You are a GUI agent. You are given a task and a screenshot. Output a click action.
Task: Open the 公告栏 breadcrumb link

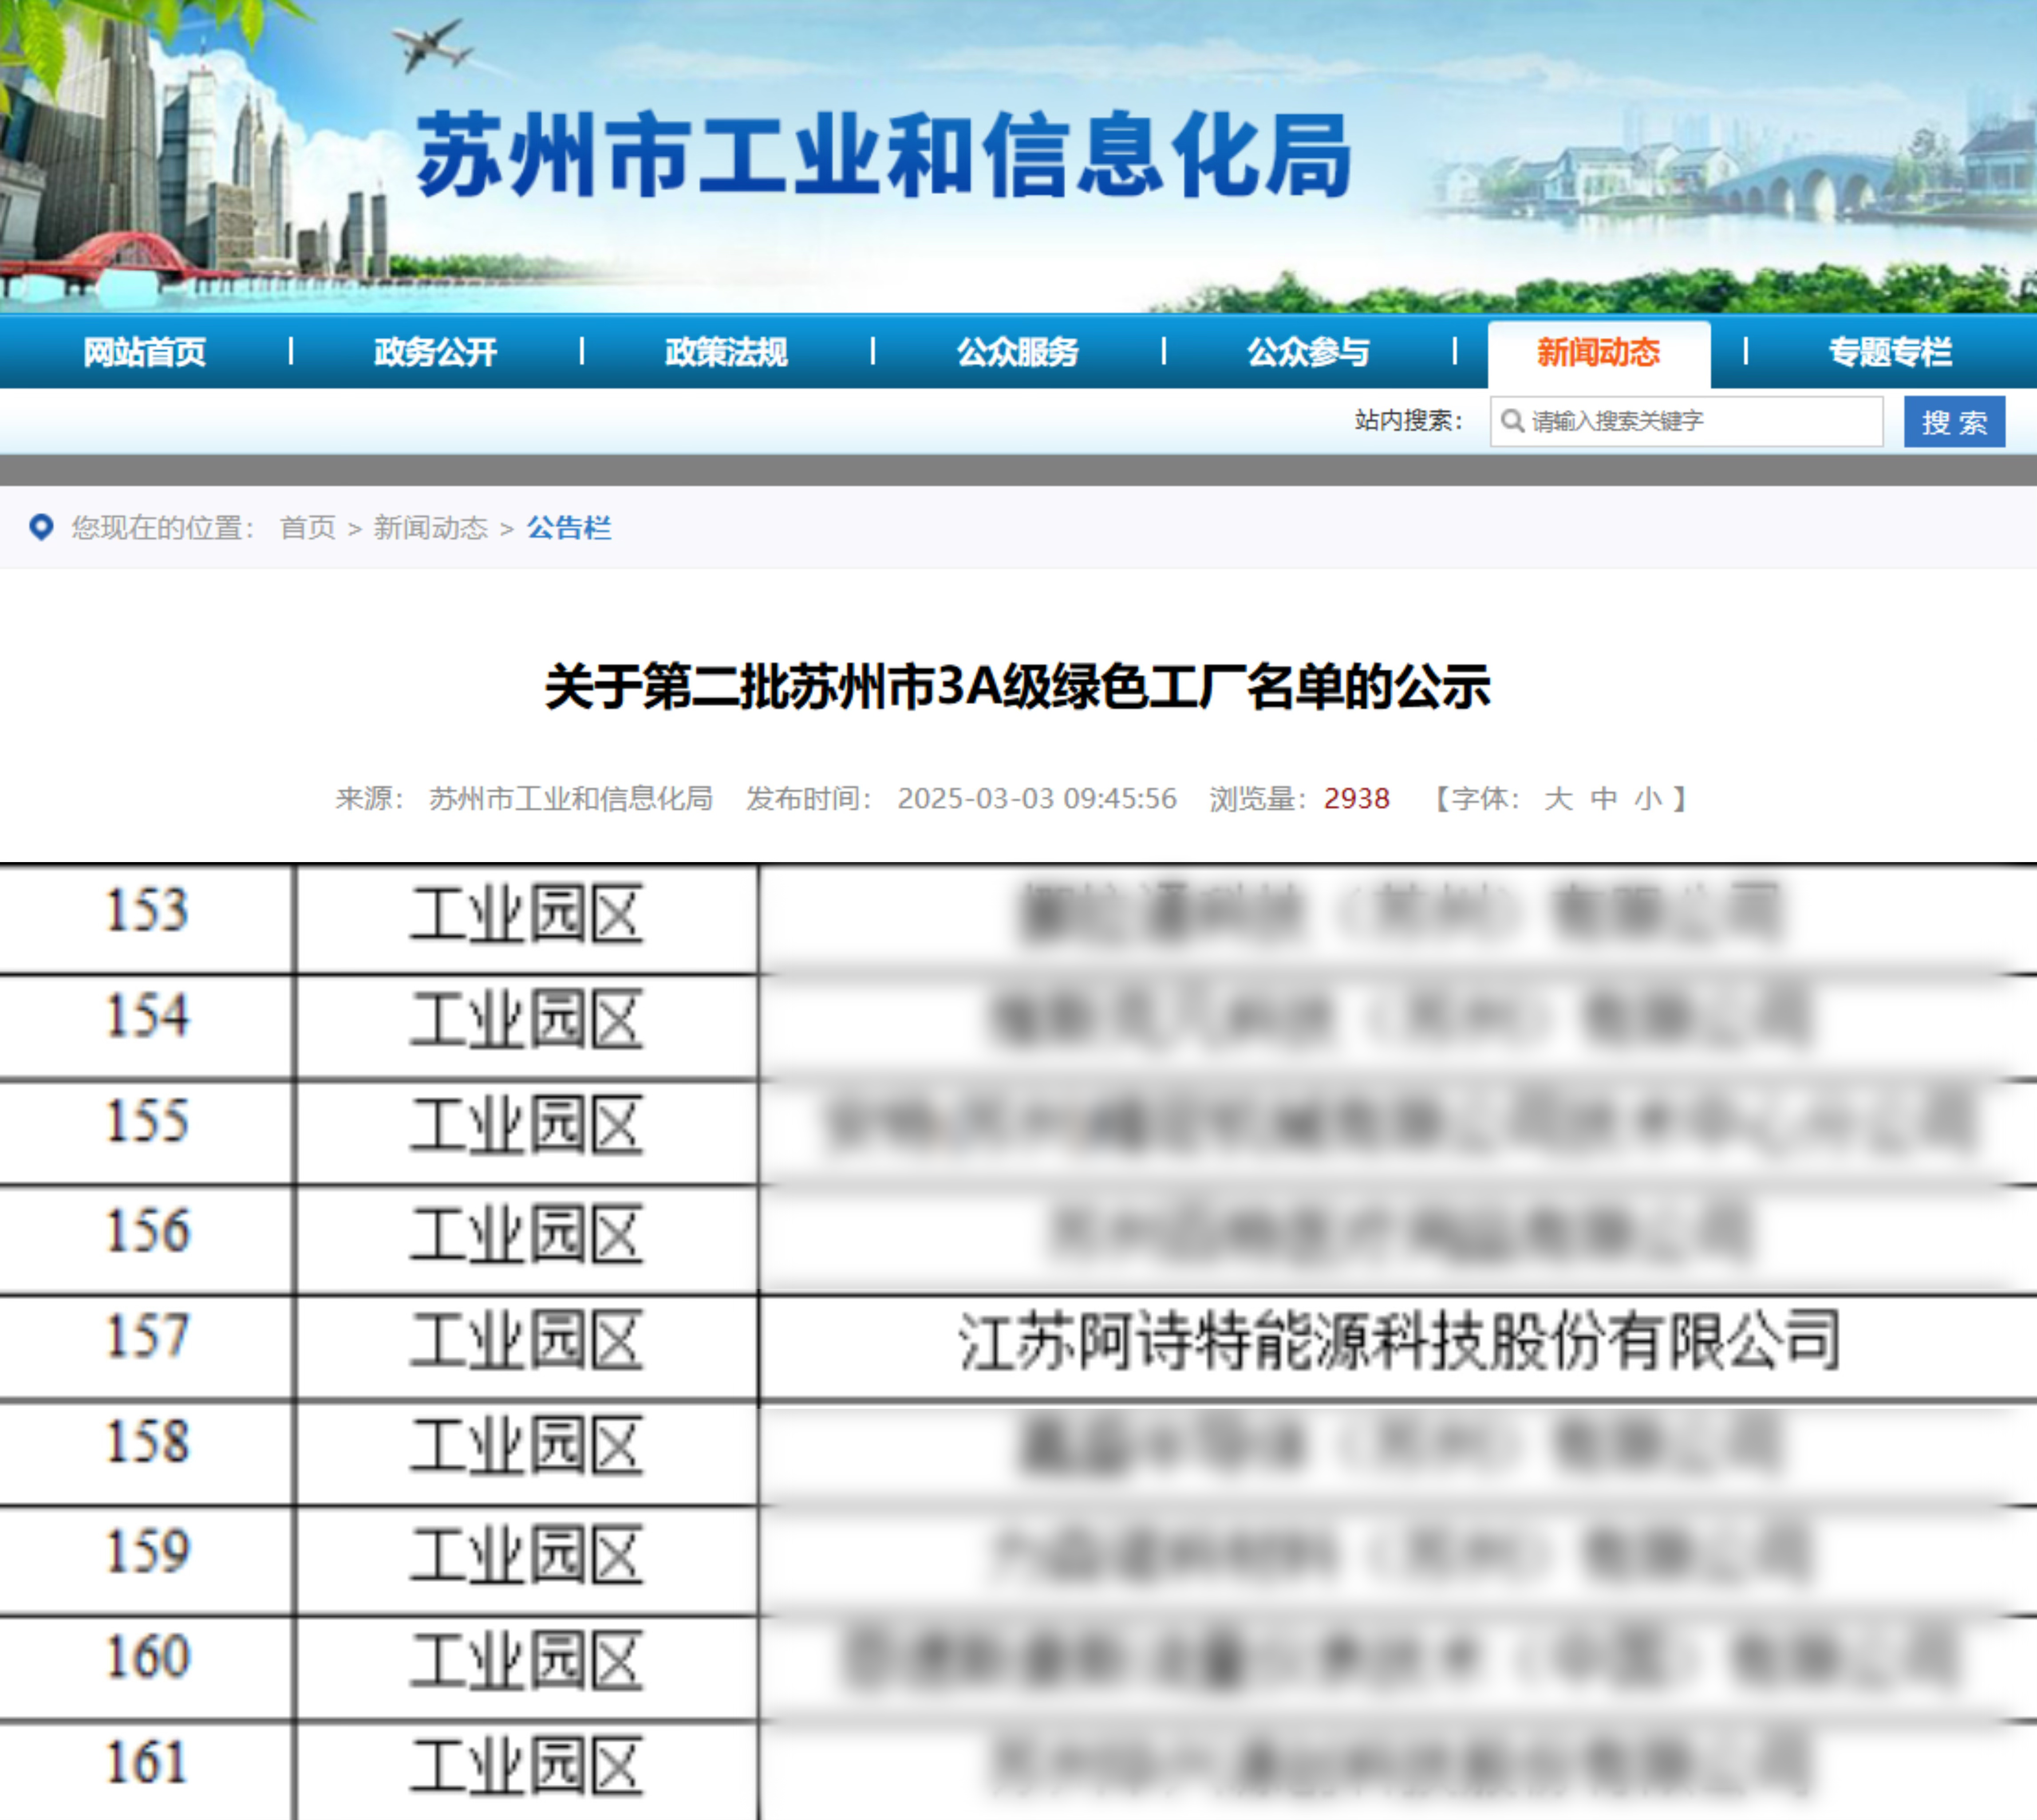coord(568,527)
